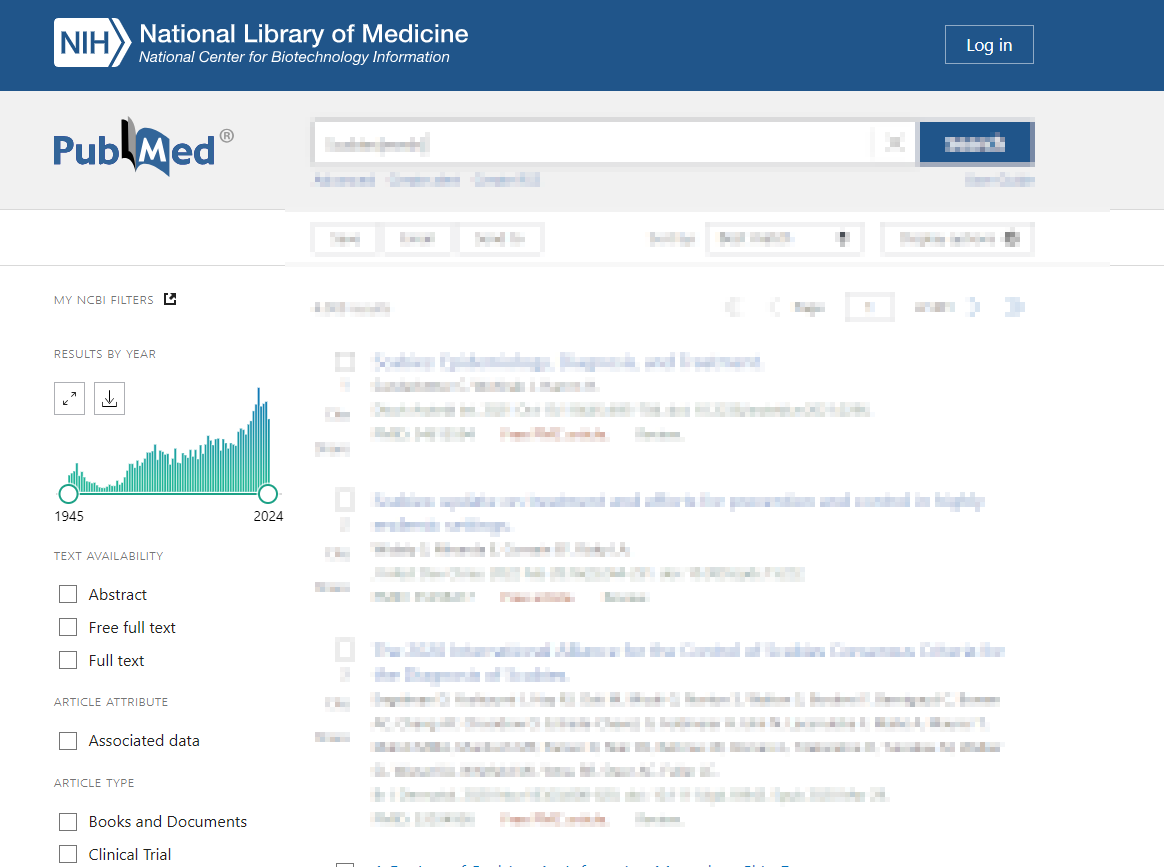The width and height of the screenshot is (1164, 867).
Task: Enable the Abstract text availability filter
Action: [x=68, y=594]
